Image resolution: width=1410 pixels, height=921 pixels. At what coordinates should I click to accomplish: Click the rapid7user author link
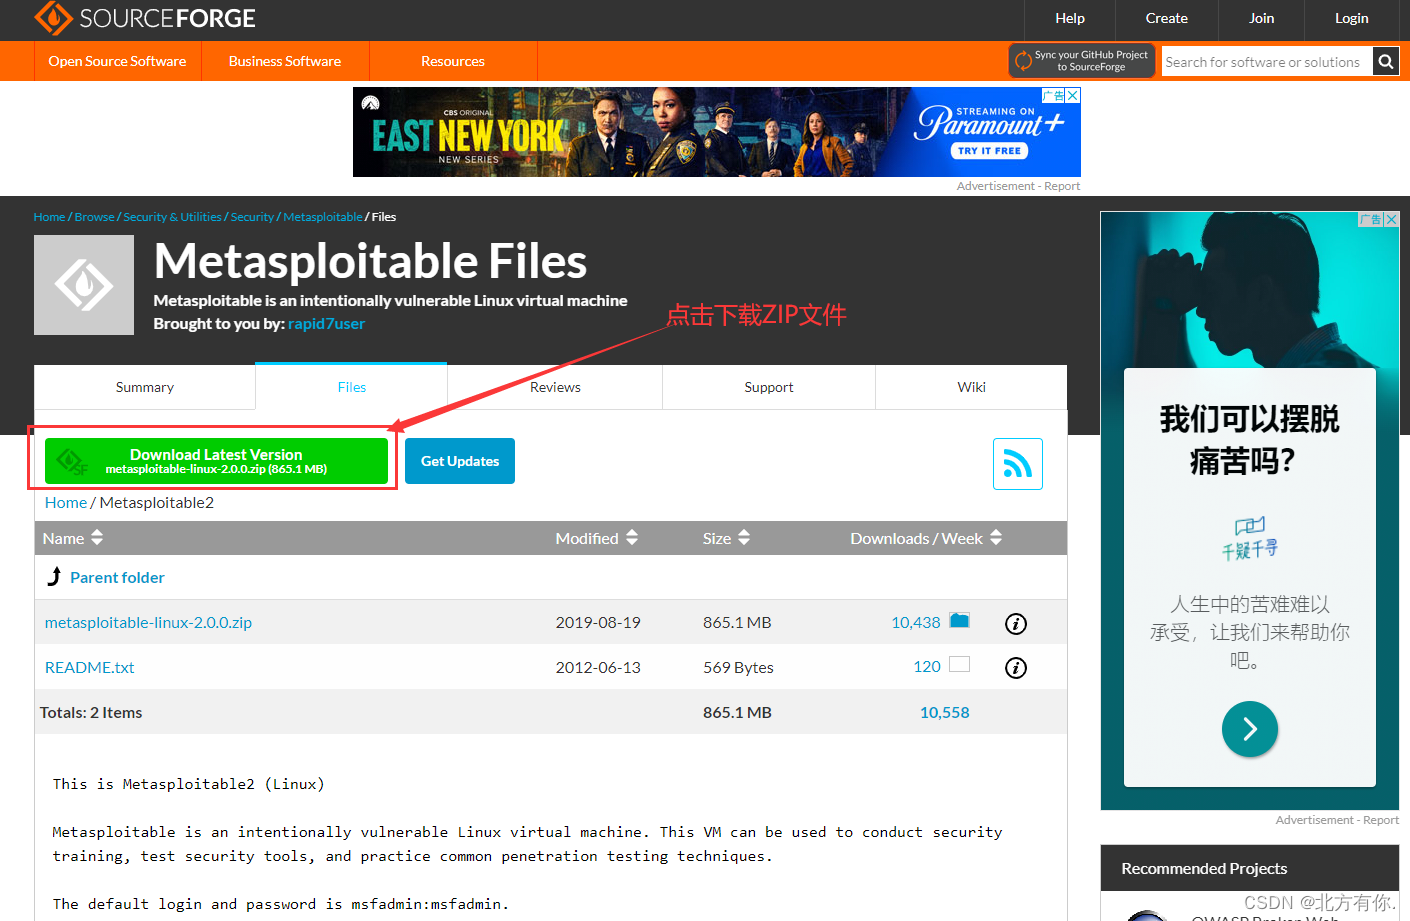click(326, 324)
